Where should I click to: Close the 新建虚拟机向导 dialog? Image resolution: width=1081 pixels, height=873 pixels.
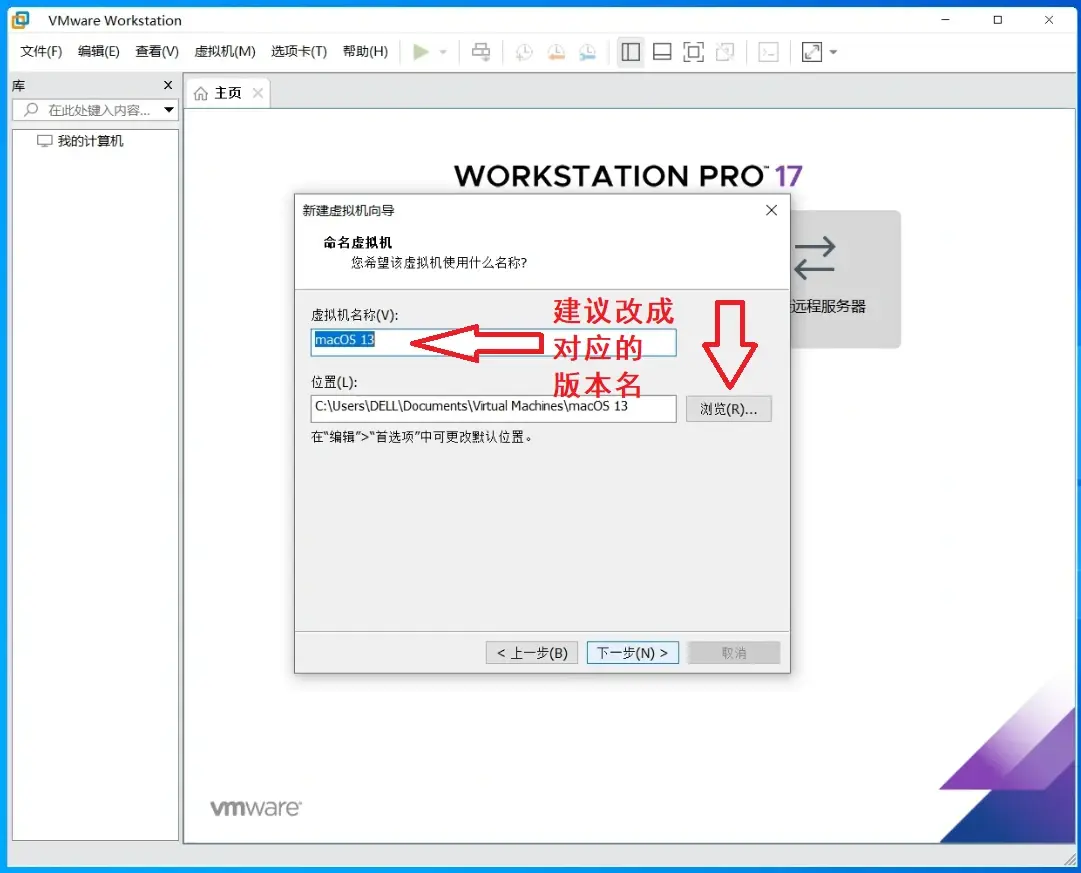771,210
